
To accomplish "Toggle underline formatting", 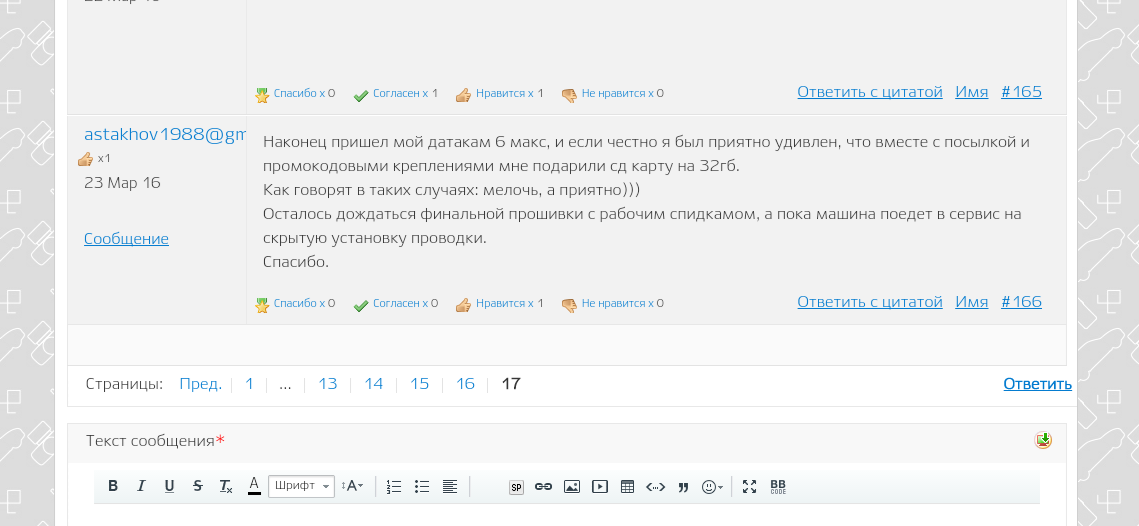I will click(x=169, y=487).
